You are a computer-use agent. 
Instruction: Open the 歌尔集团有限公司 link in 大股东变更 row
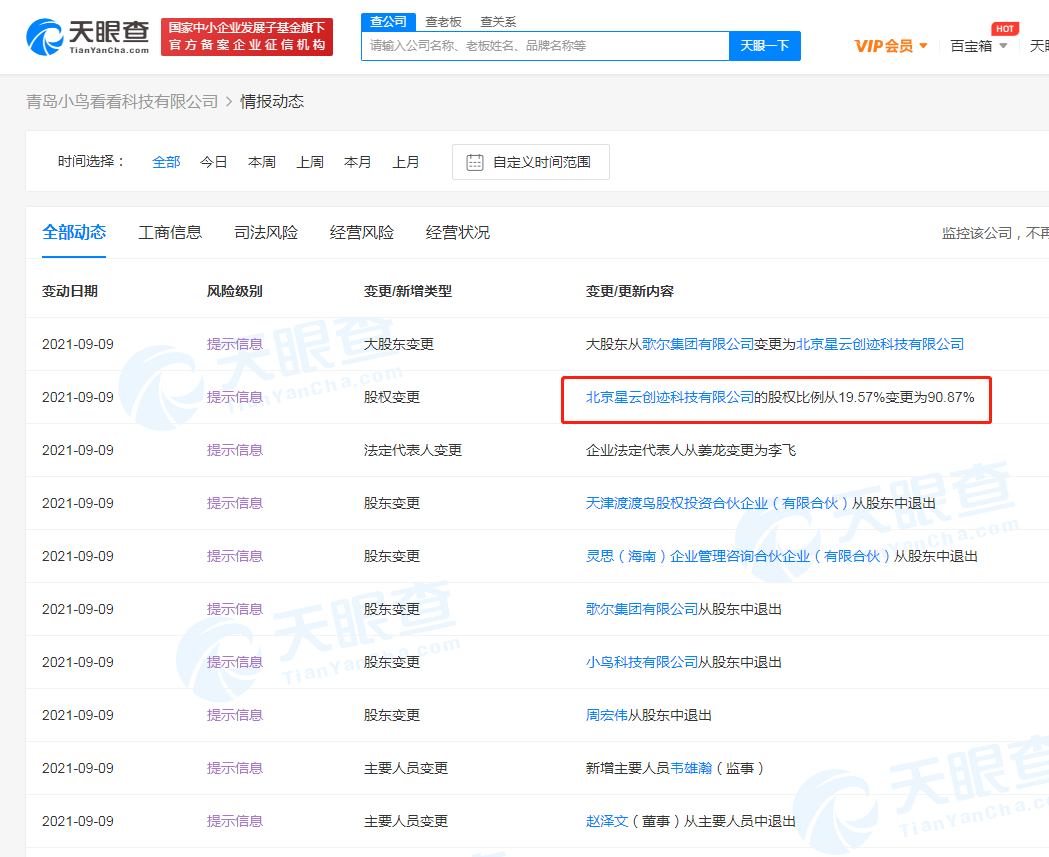(698, 344)
